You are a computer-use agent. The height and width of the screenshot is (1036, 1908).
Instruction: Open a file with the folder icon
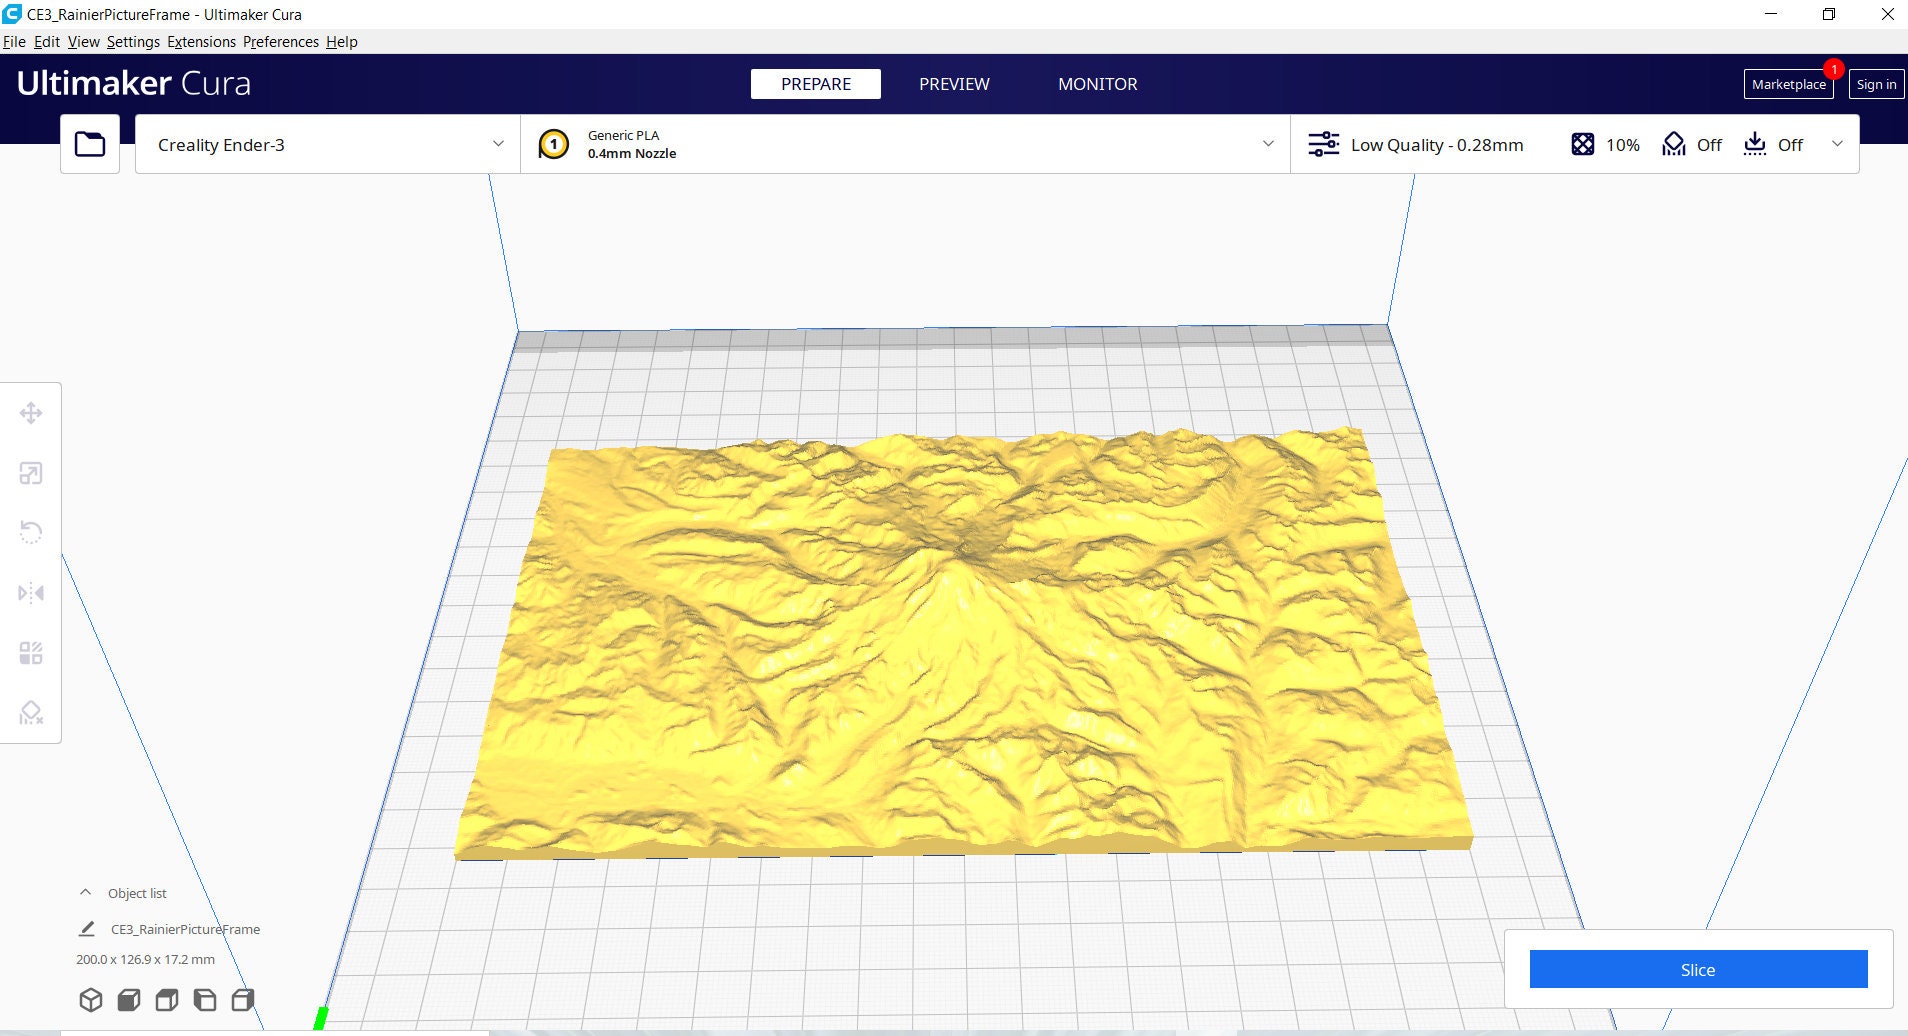point(89,143)
